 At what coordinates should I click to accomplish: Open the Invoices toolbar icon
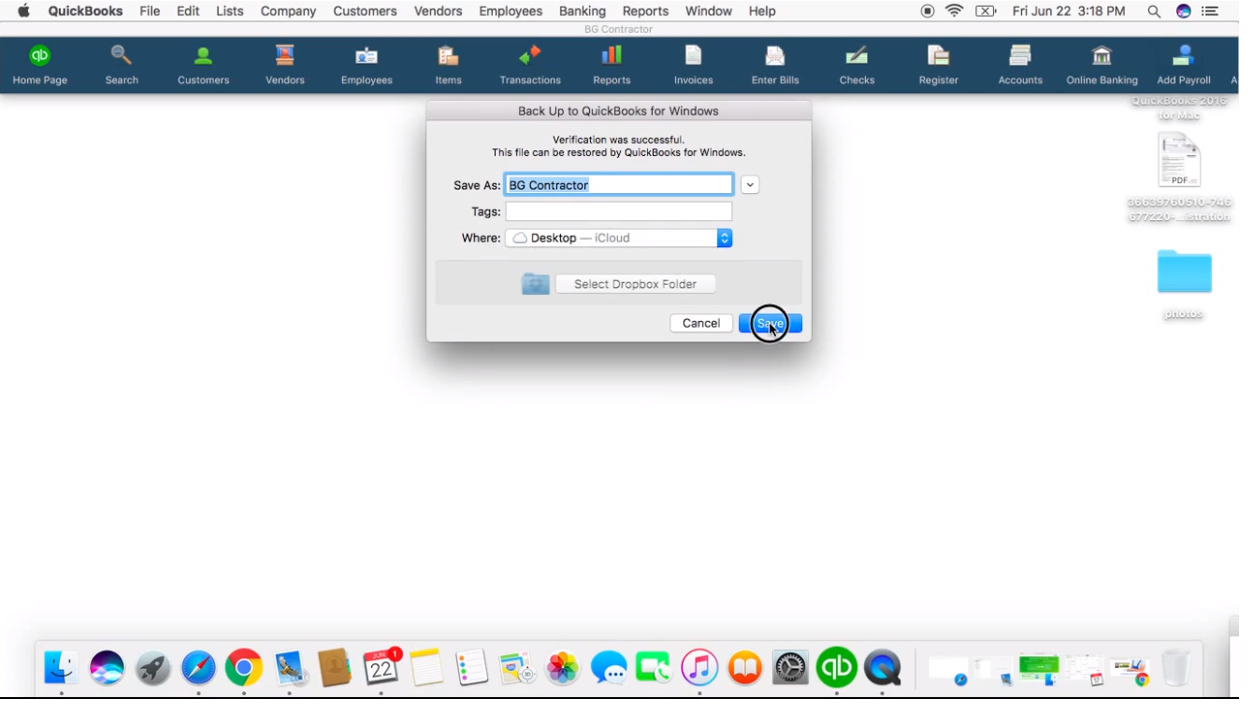point(693,65)
